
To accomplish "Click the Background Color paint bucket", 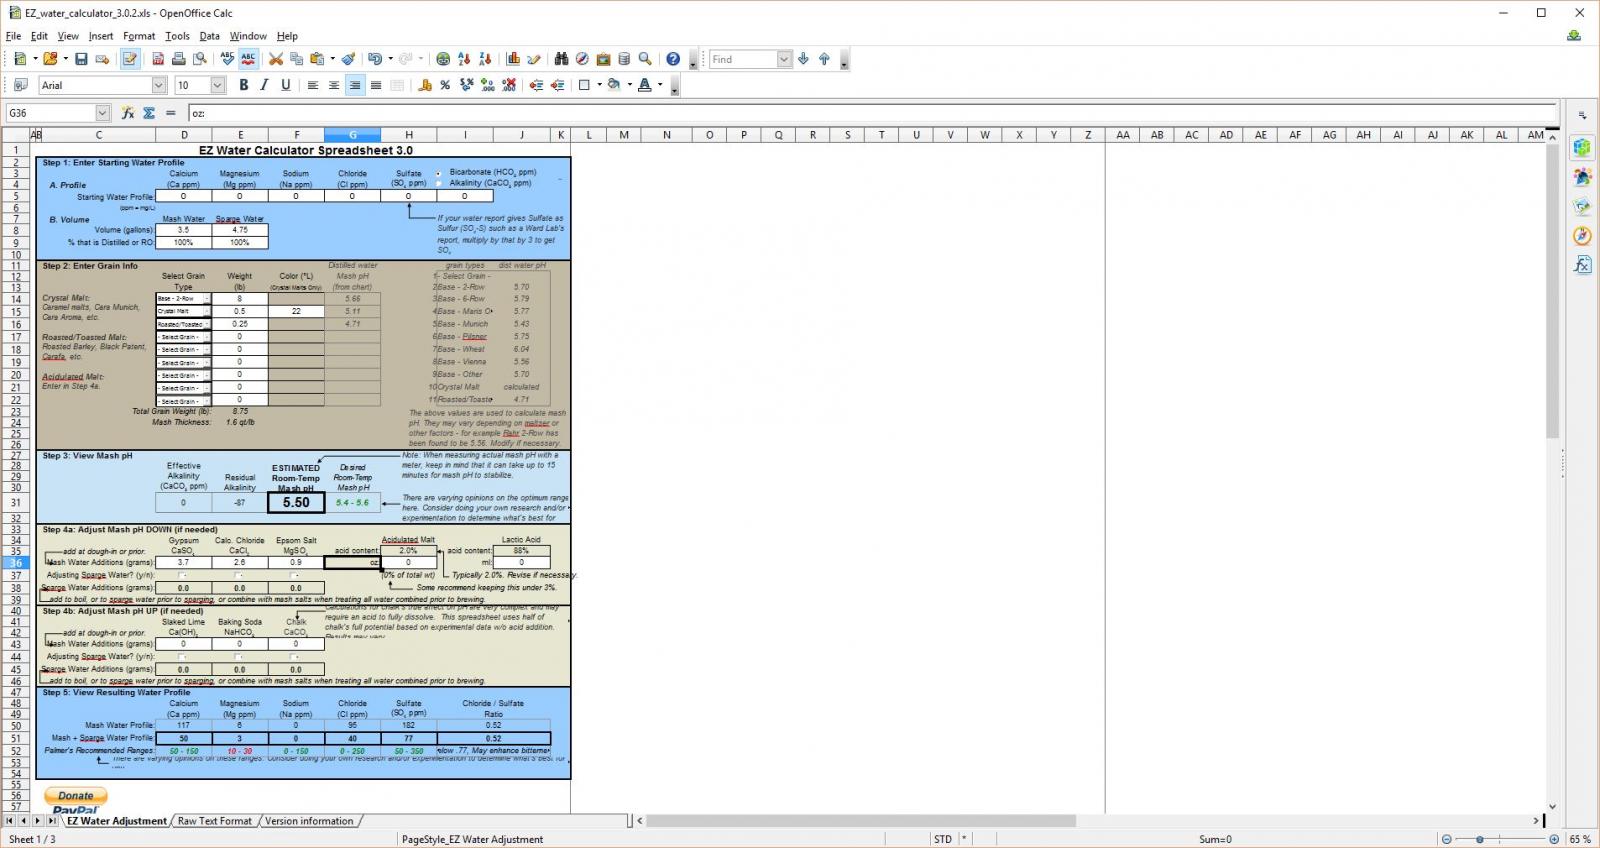I will tap(613, 86).
